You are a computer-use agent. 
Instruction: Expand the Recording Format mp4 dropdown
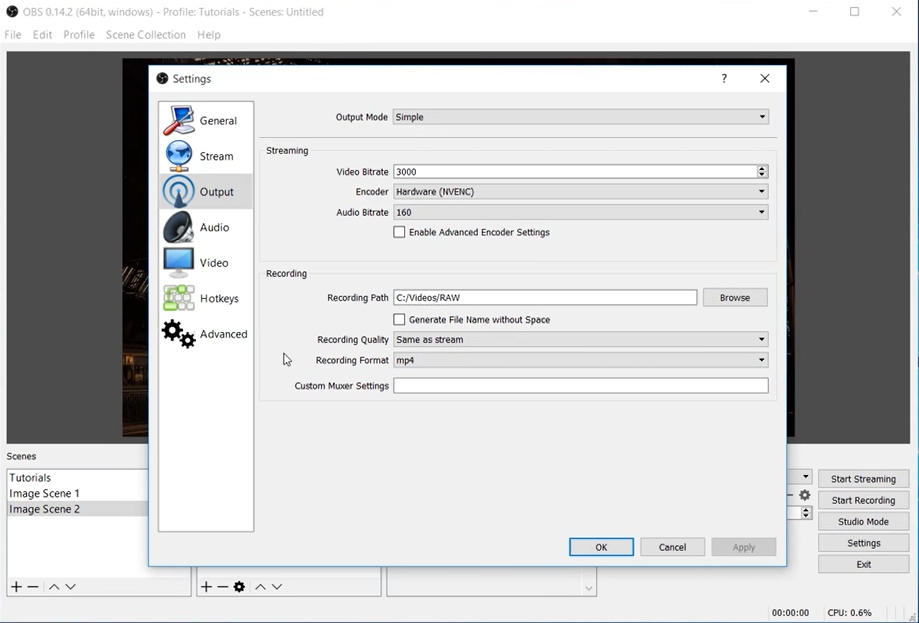pyautogui.click(x=580, y=360)
